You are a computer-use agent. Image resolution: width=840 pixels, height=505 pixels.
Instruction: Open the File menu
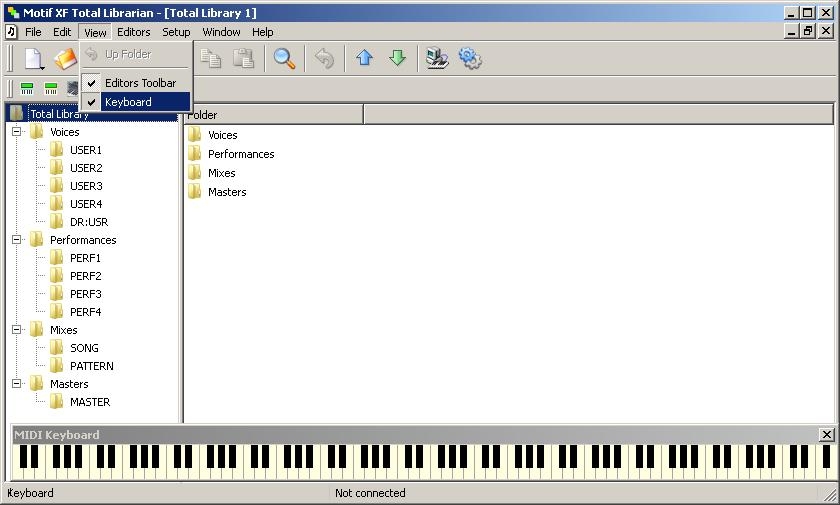click(33, 32)
